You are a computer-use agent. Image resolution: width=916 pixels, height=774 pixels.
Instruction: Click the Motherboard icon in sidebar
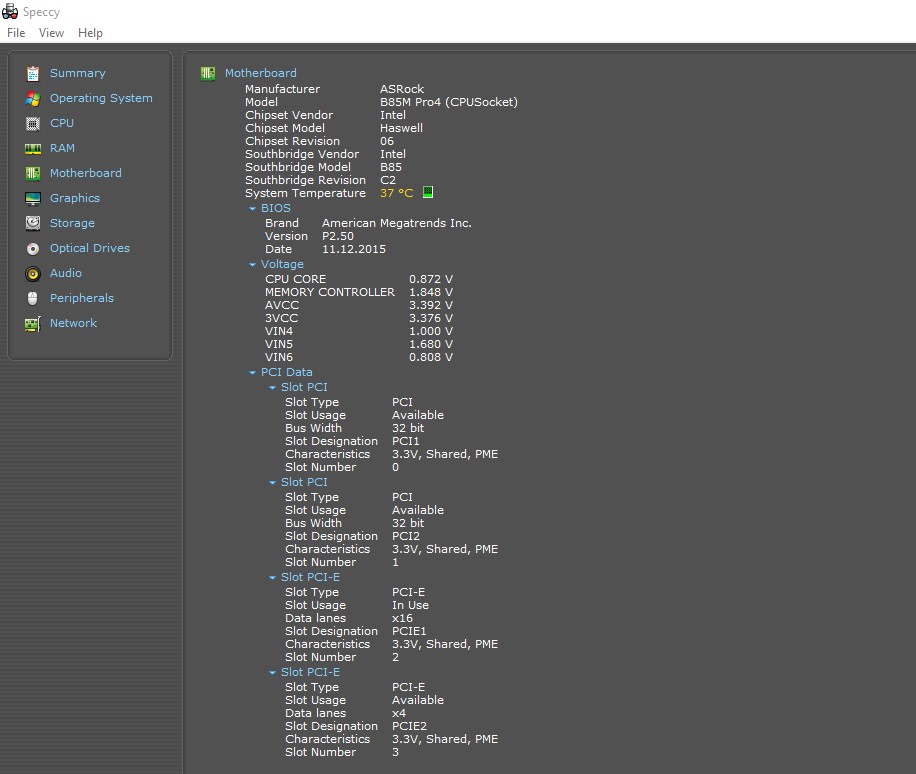point(33,173)
